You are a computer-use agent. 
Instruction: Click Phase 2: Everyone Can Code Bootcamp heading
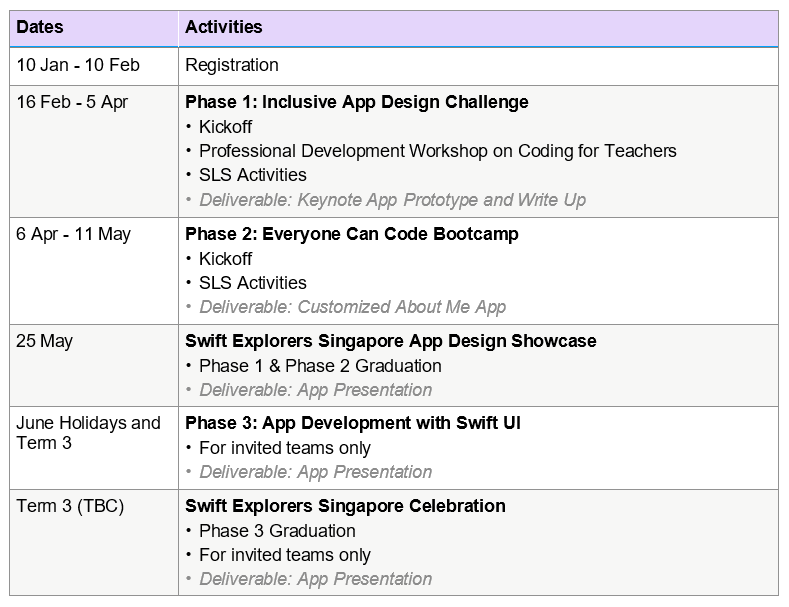352,234
